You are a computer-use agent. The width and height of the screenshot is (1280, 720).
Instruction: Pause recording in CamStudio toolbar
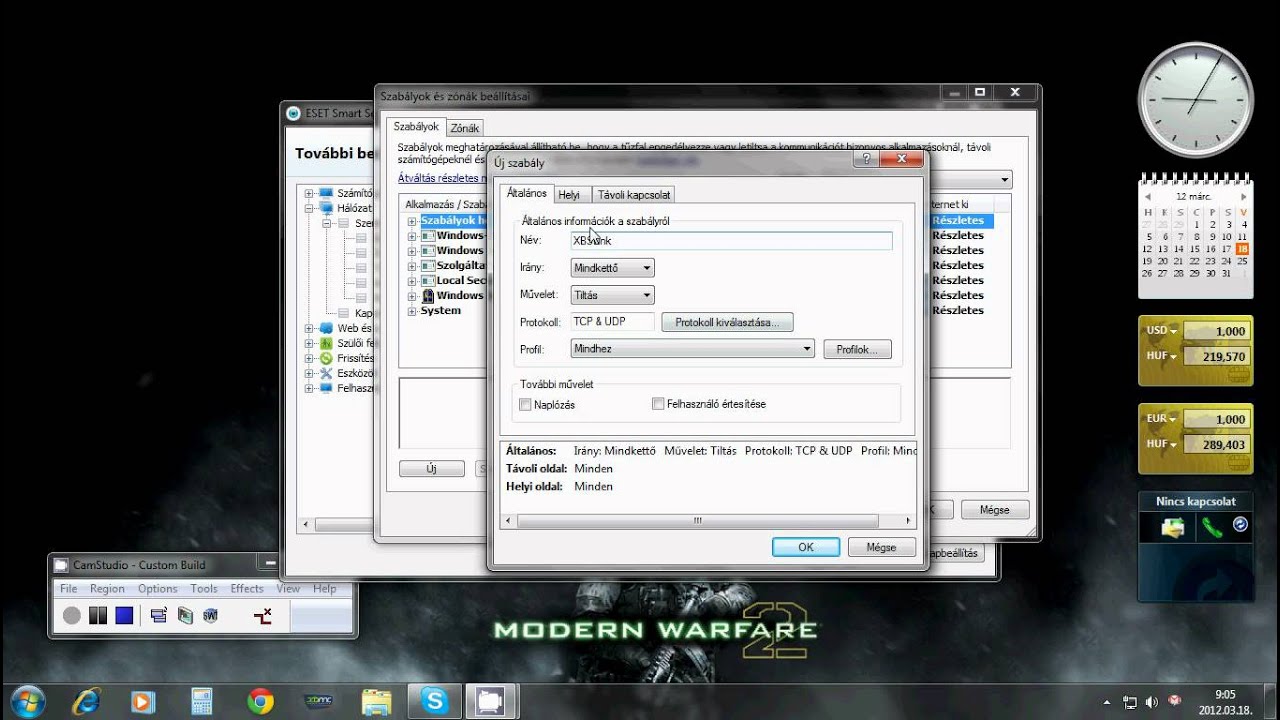coord(98,616)
